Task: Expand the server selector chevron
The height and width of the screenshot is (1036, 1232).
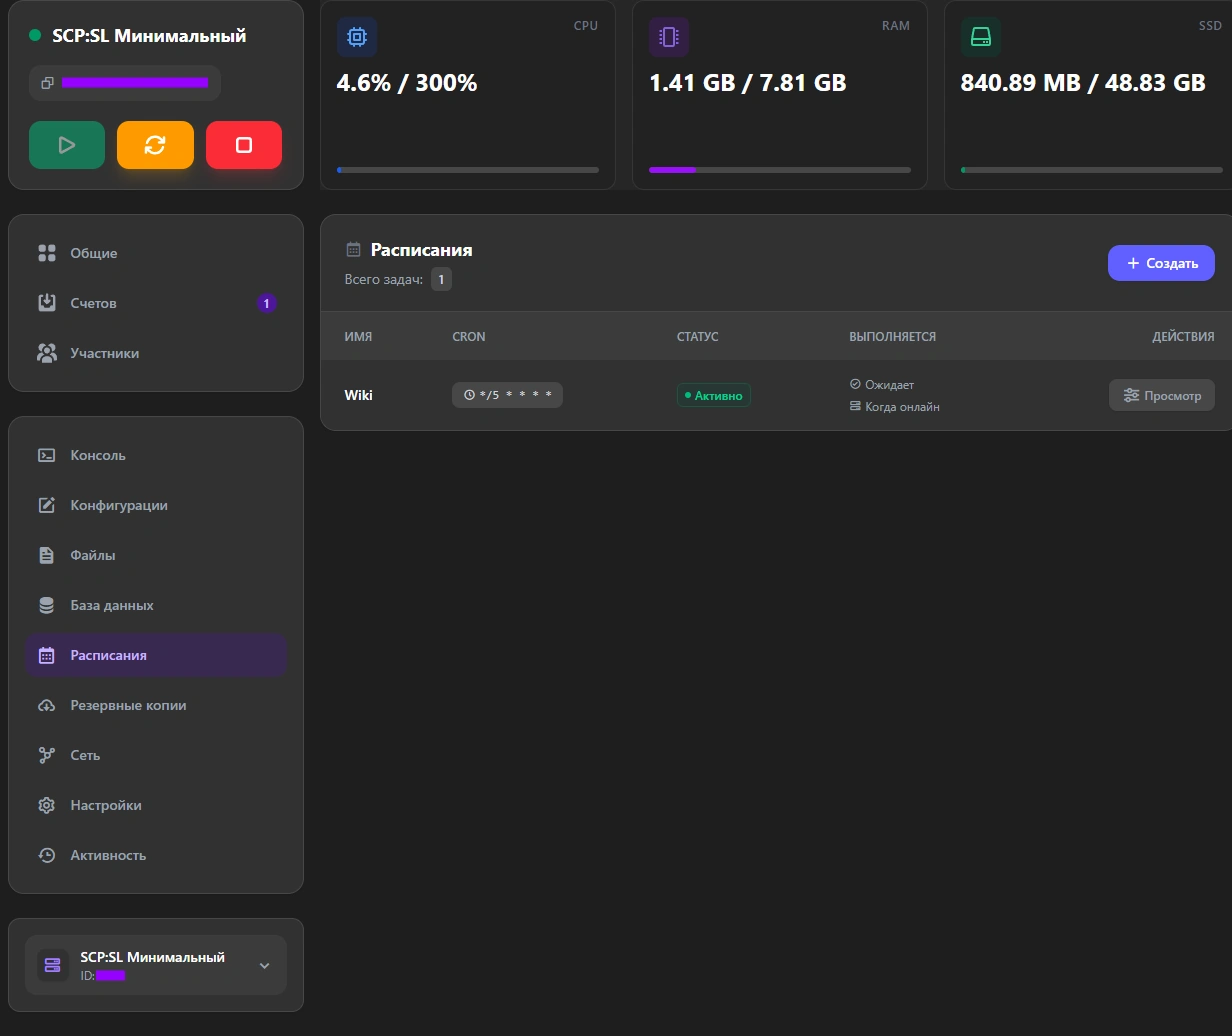Action: (264, 965)
